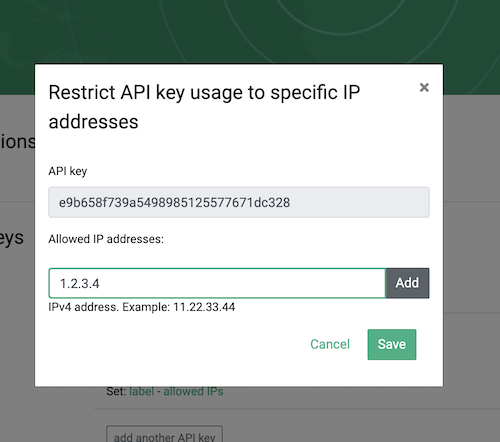Viewport: 500px width, 442px height.
Task: Close the restrict API key dialog
Action: tap(424, 87)
